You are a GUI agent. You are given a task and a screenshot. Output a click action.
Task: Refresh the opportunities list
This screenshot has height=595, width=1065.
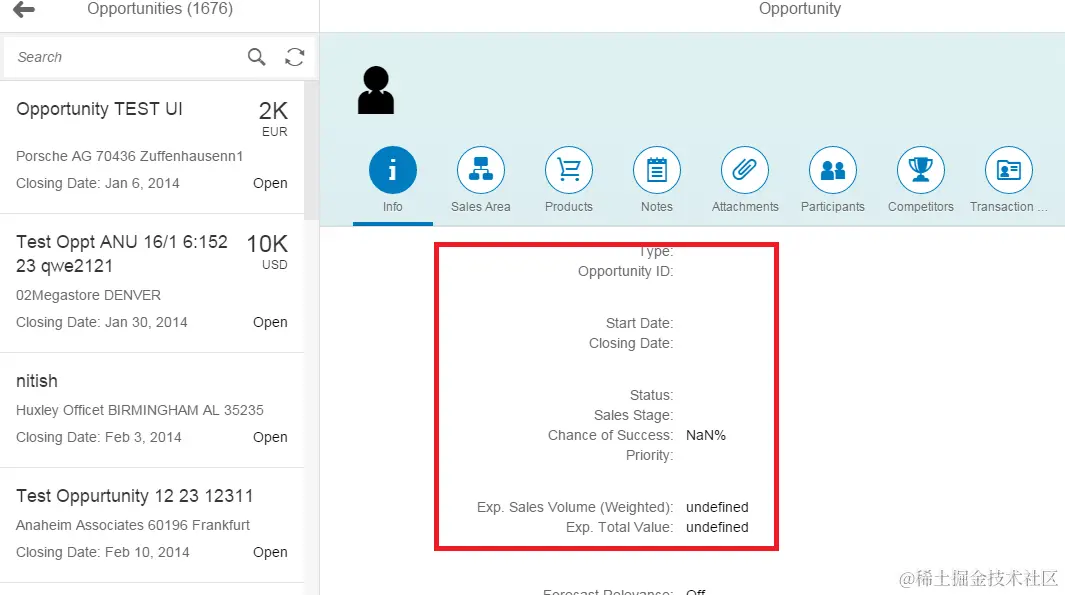click(295, 57)
